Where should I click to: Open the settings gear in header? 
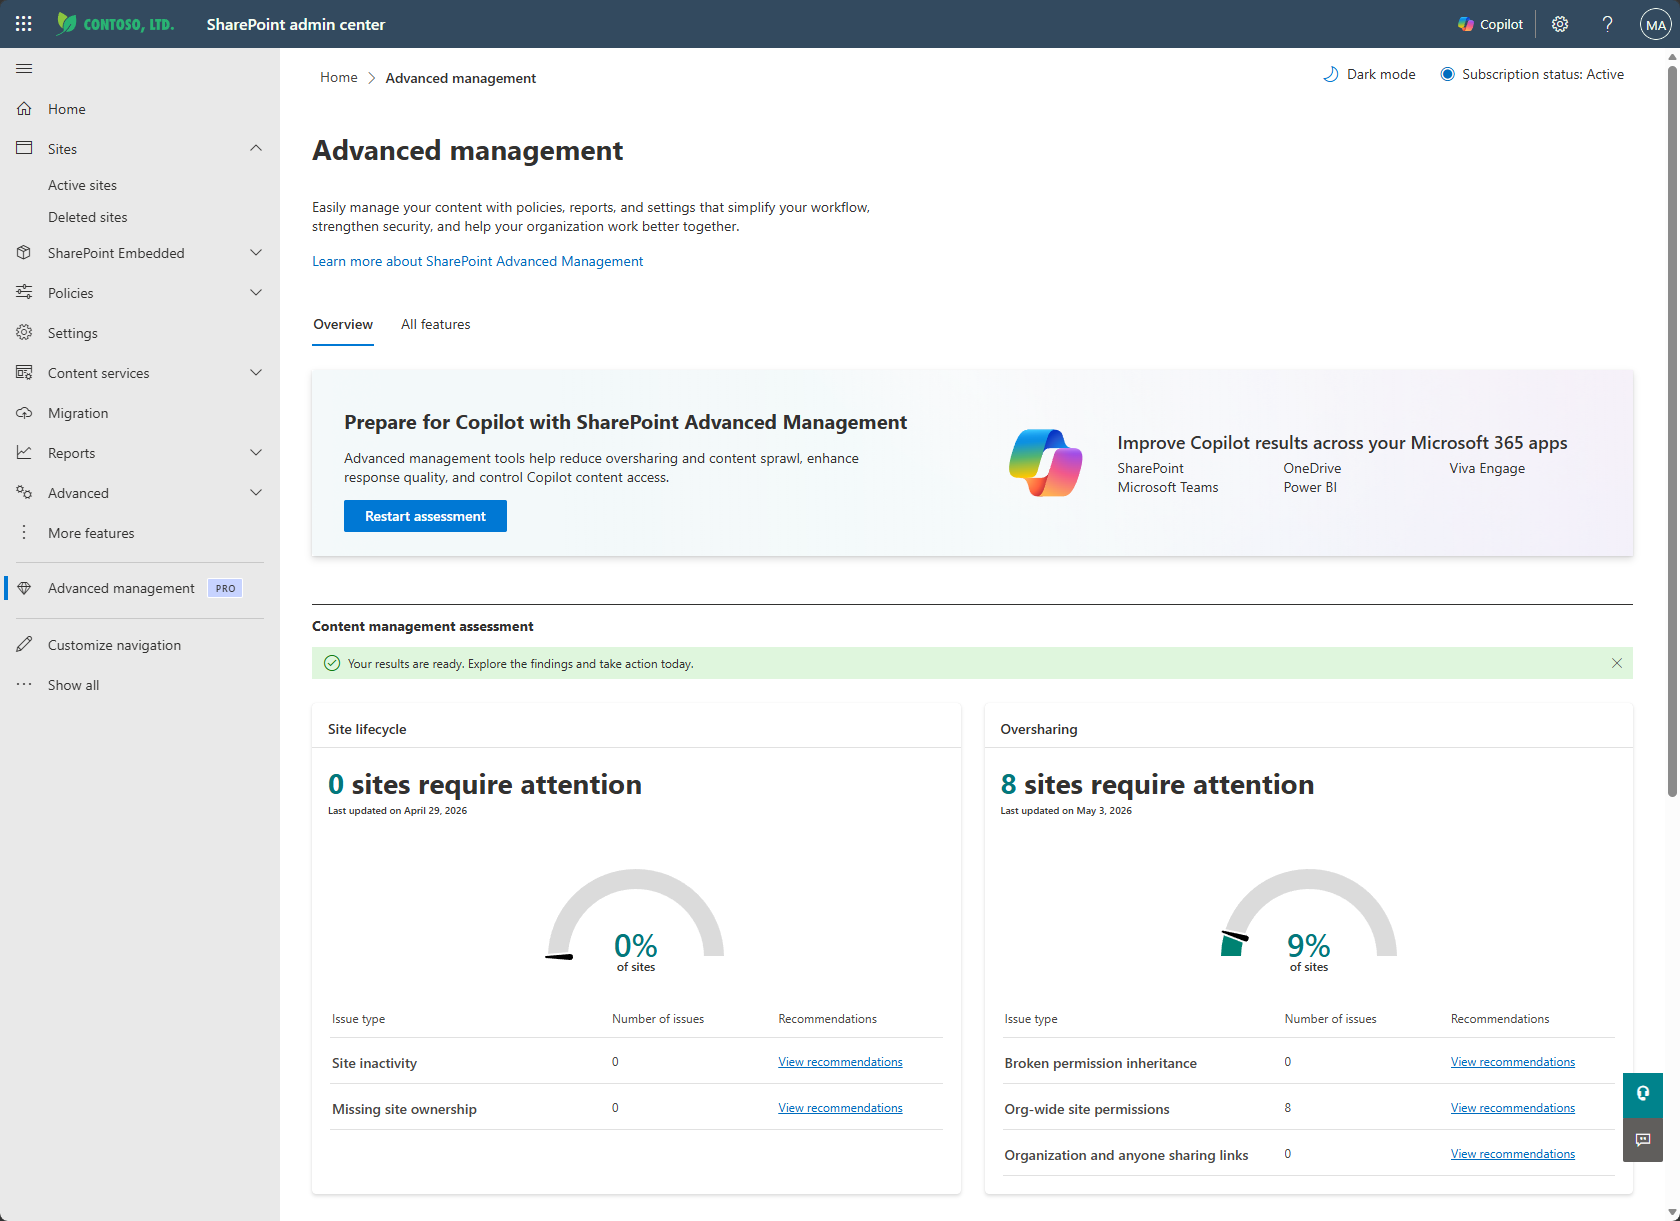pos(1560,24)
